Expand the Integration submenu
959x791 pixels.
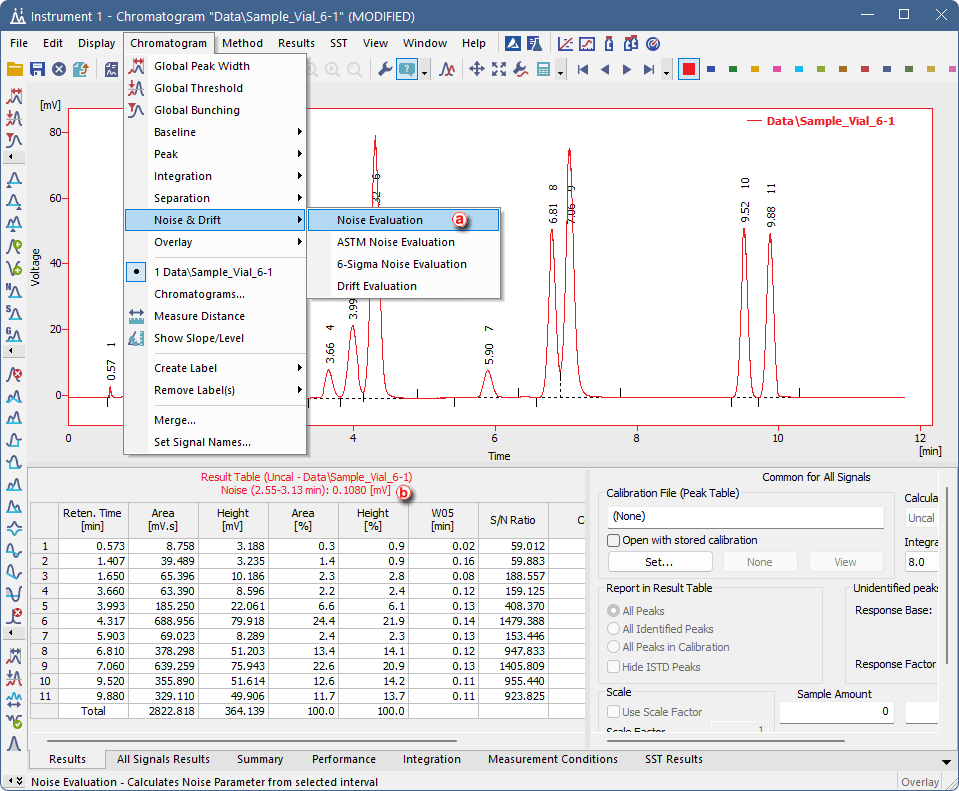(x=215, y=176)
